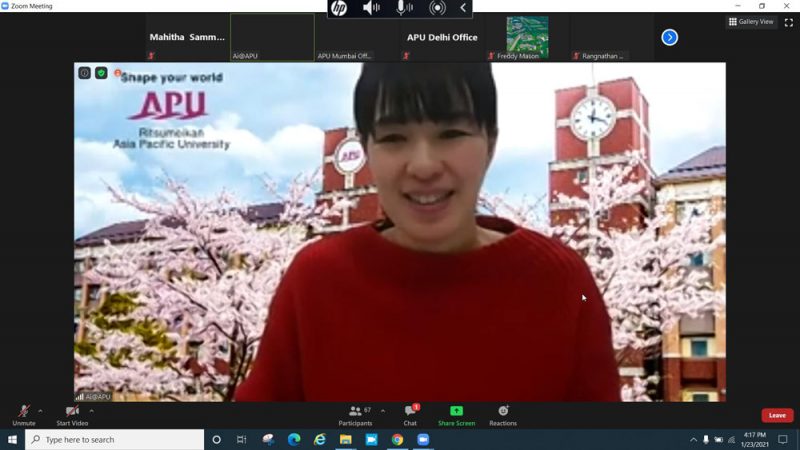
Task: Select the Freddy Mason video thumbnail
Action: [x=527, y=37]
